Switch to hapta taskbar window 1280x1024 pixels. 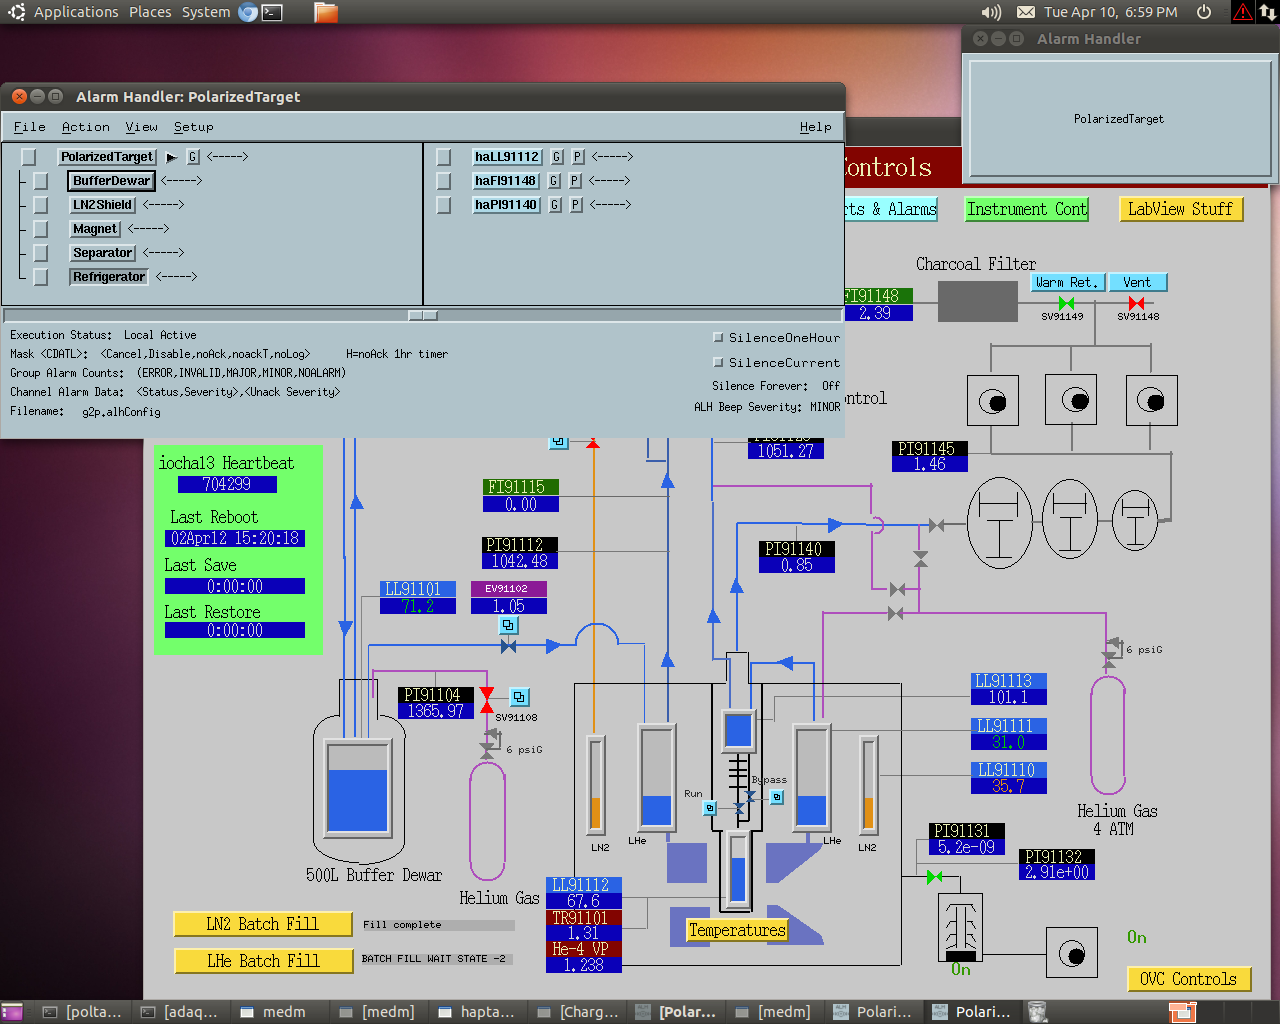tap(478, 1012)
